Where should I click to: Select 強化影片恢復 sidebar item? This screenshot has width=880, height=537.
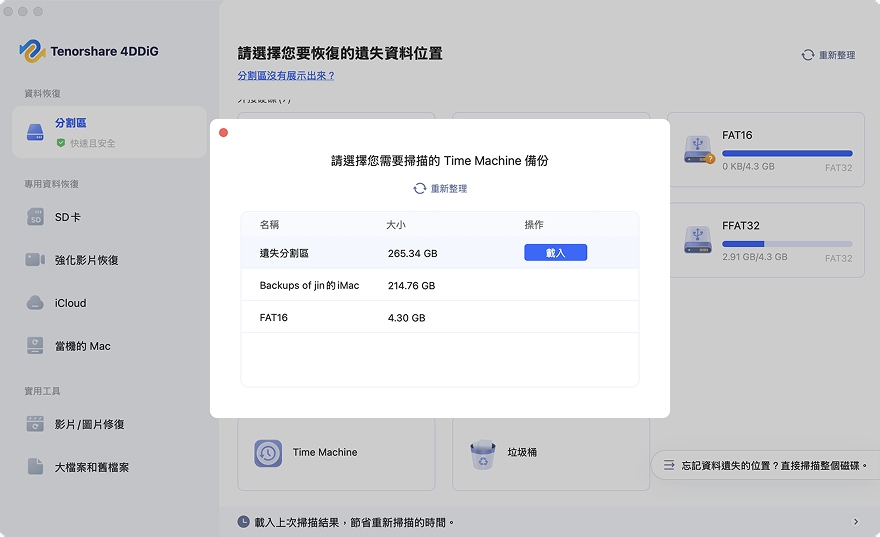(86, 260)
